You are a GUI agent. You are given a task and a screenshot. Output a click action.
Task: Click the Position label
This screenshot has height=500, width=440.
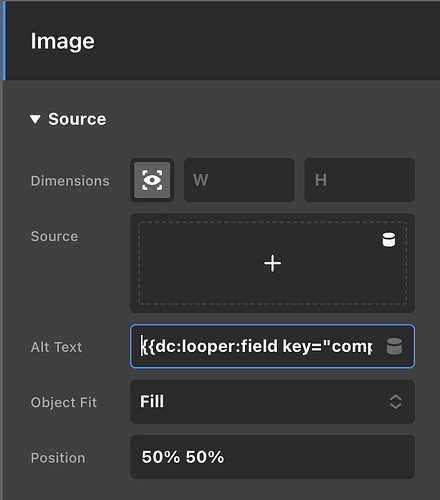[x=58, y=458]
